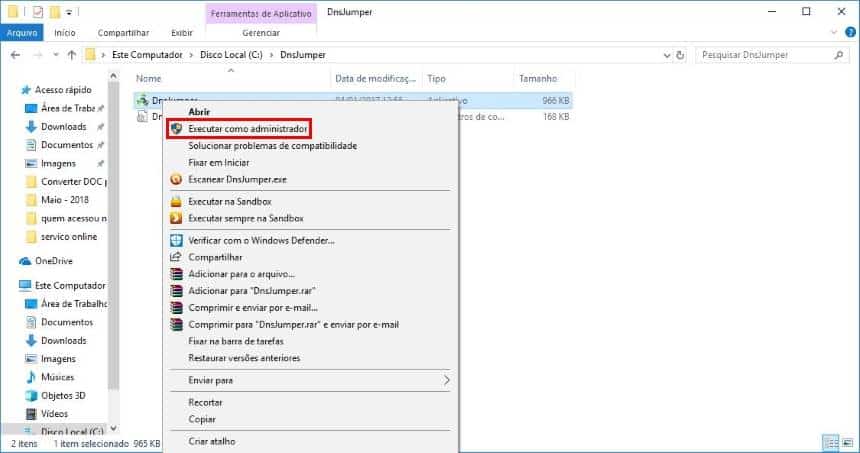
Task: Click the Escanear DnsJumper.exe antivirus icon
Action: (176, 179)
